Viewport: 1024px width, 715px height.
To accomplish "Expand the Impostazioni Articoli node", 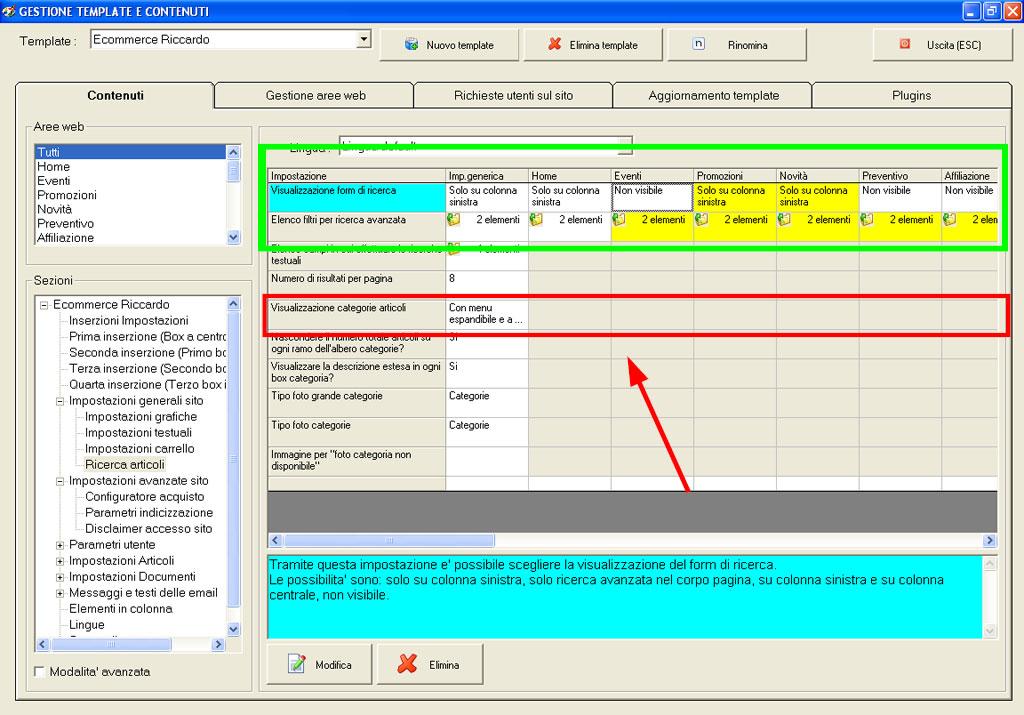I will click(x=60, y=561).
